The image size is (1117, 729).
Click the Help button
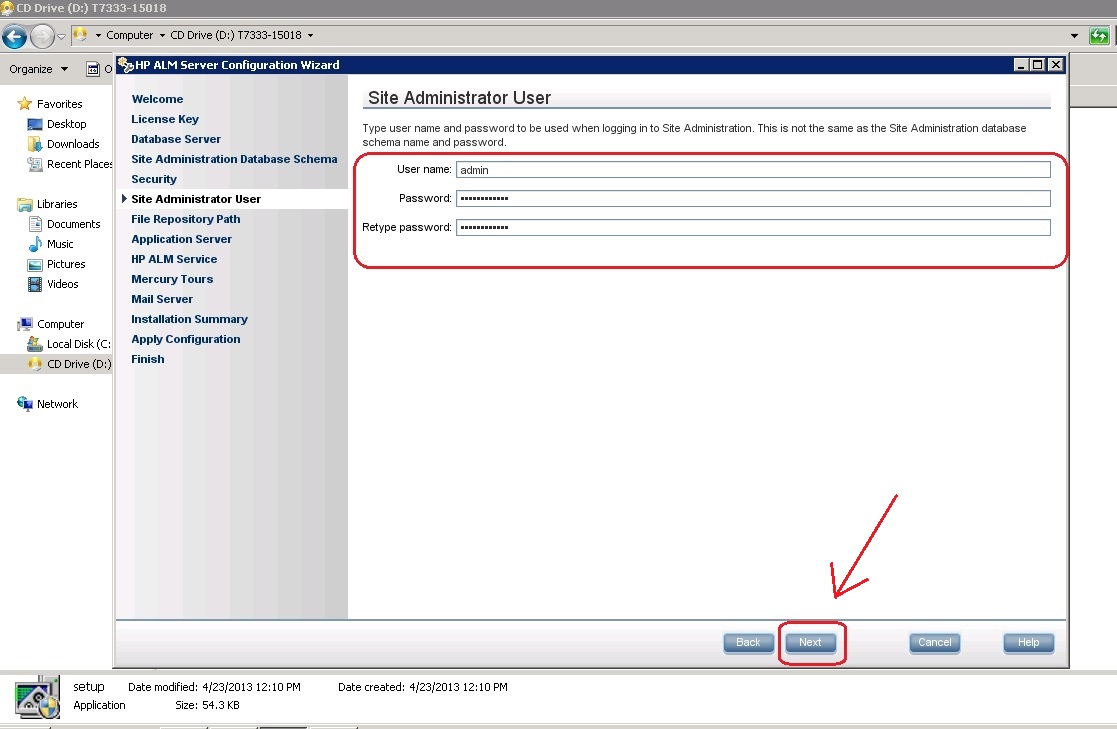pyautogui.click(x=1028, y=643)
